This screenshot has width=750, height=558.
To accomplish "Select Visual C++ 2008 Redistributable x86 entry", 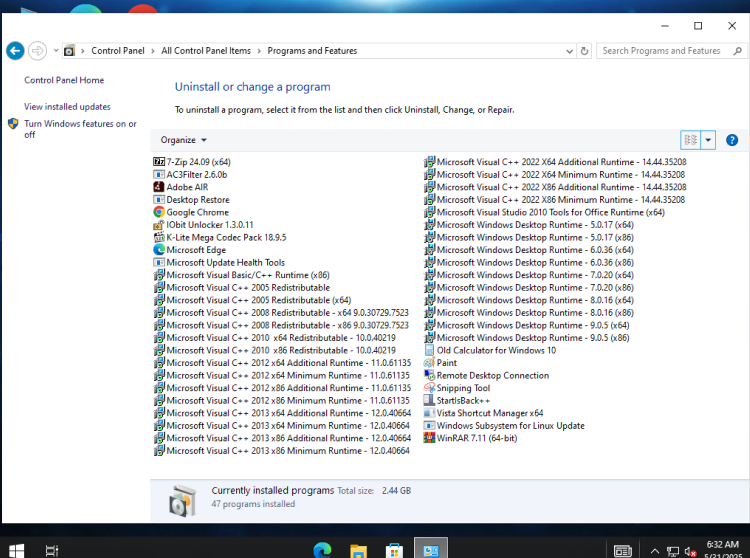I will (x=281, y=325).
